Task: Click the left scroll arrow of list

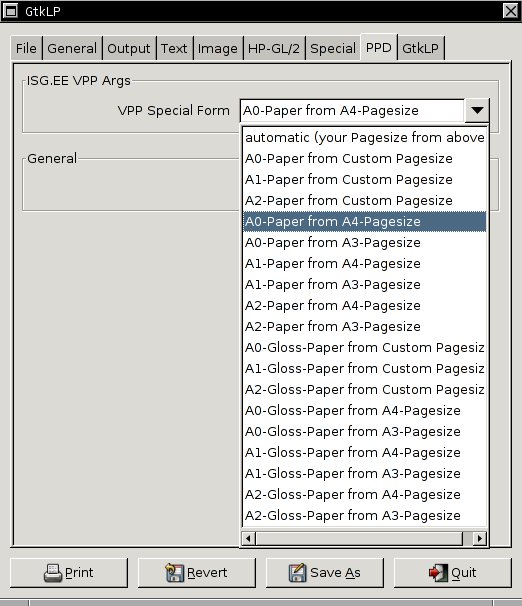Action: tap(248, 538)
